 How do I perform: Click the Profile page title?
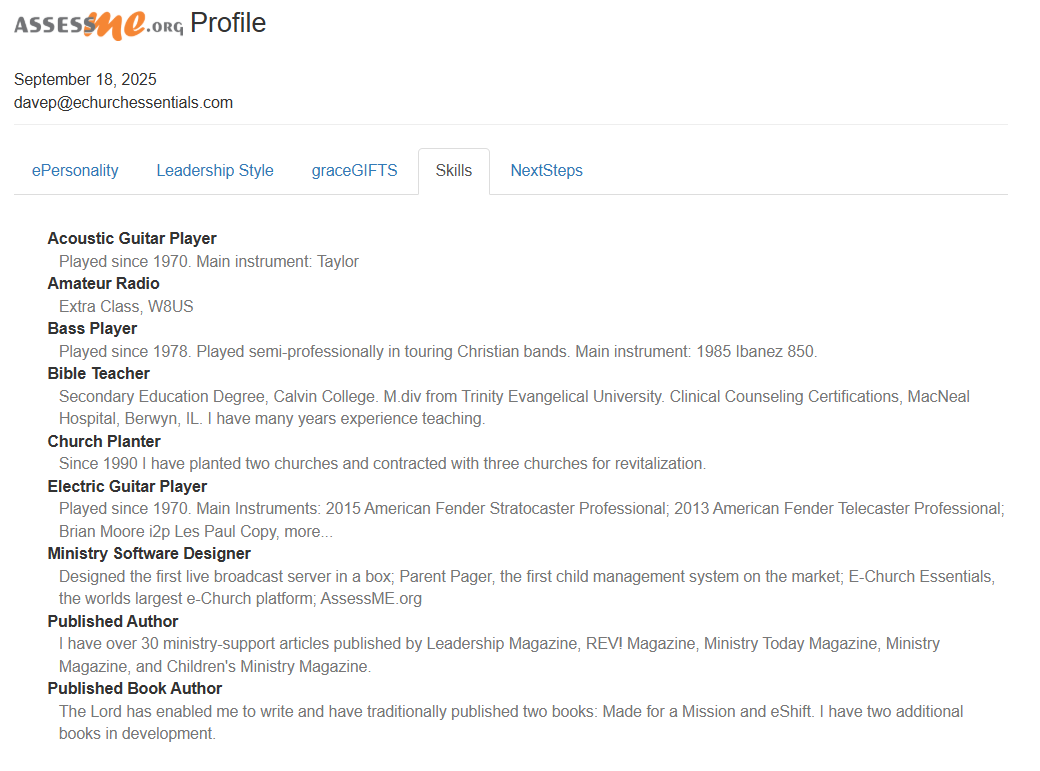pos(228,23)
